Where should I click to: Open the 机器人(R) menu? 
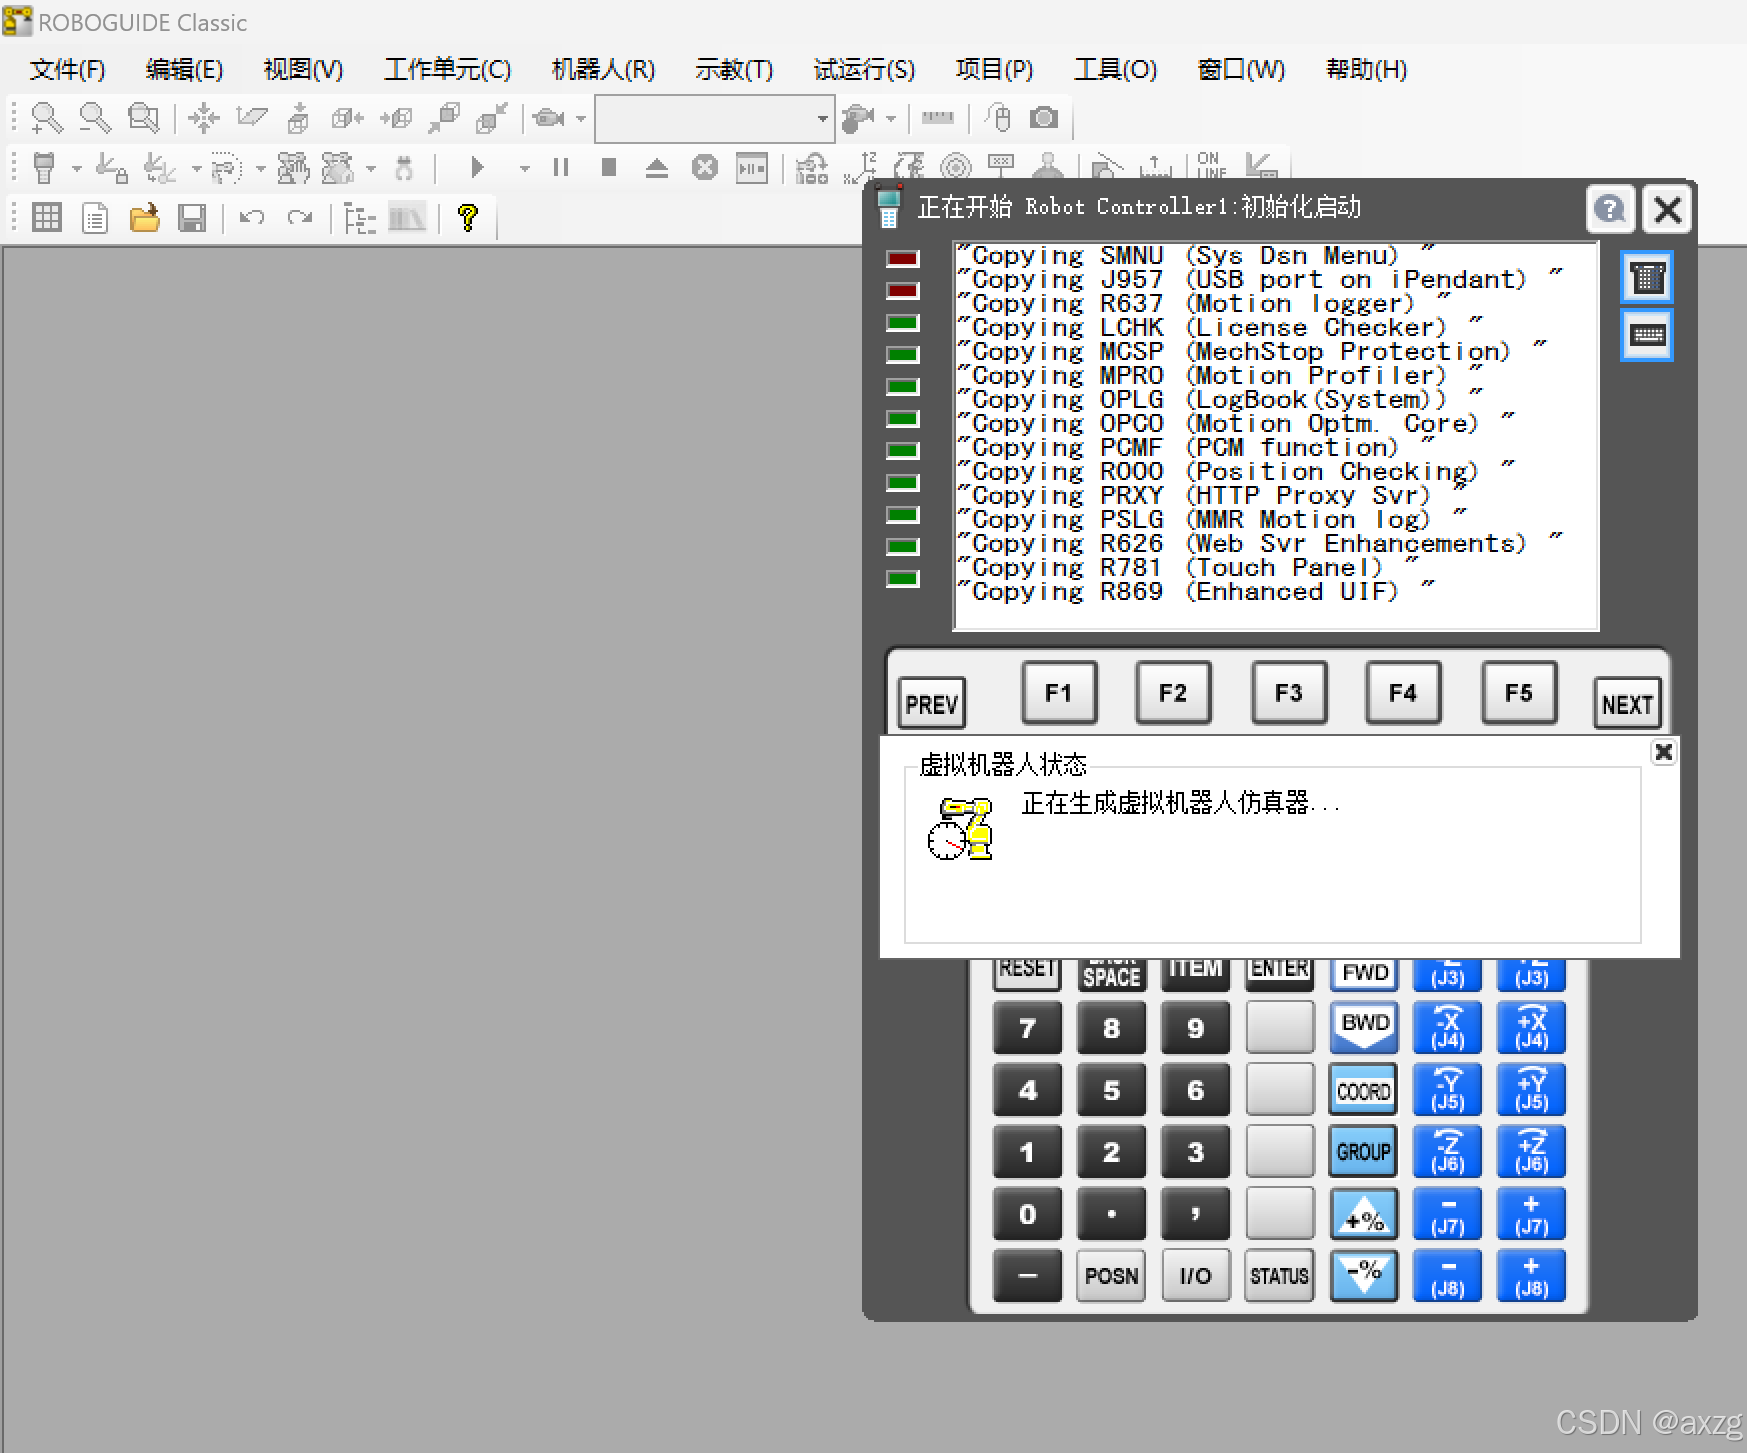(x=603, y=69)
